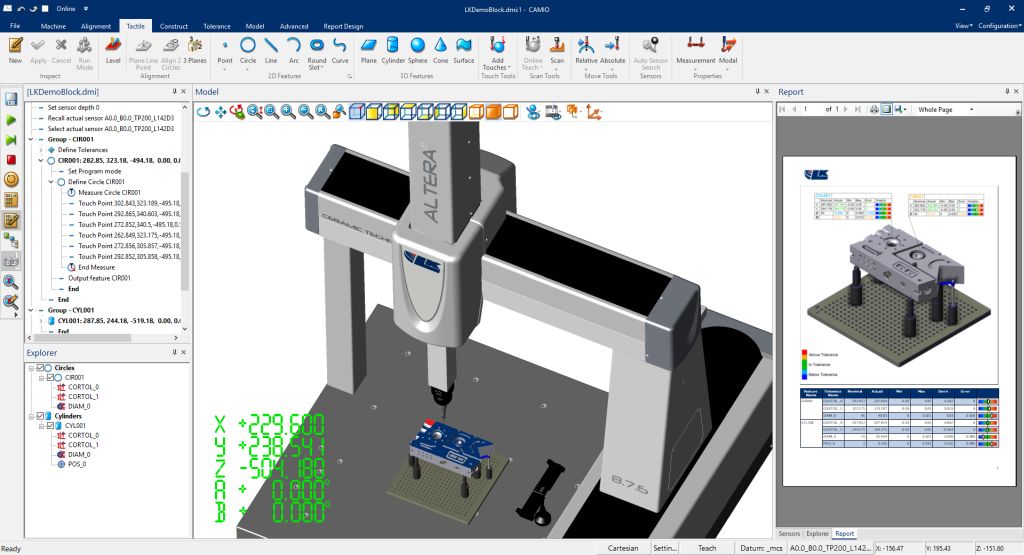Click the print icon in Report toolbar
The image size is (1024, 555).
click(x=874, y=109)
